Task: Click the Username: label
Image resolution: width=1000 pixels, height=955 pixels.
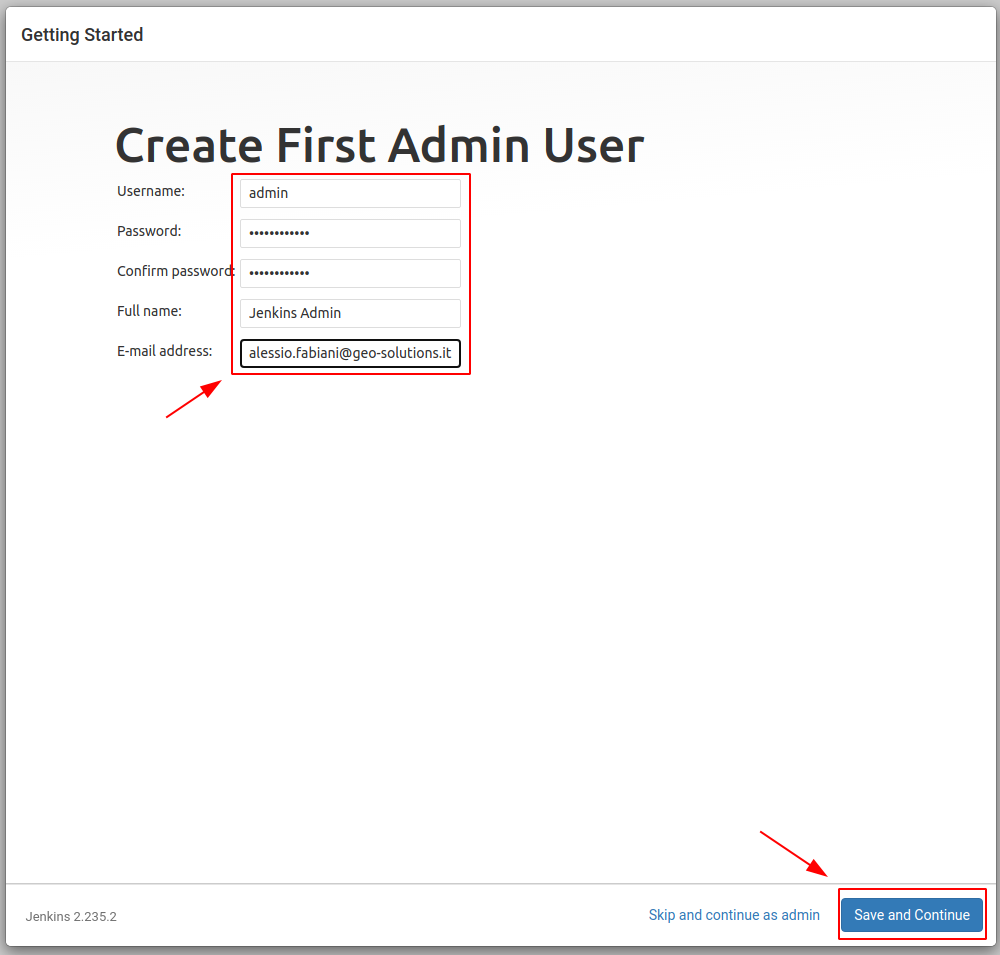Action: (151, 191)
